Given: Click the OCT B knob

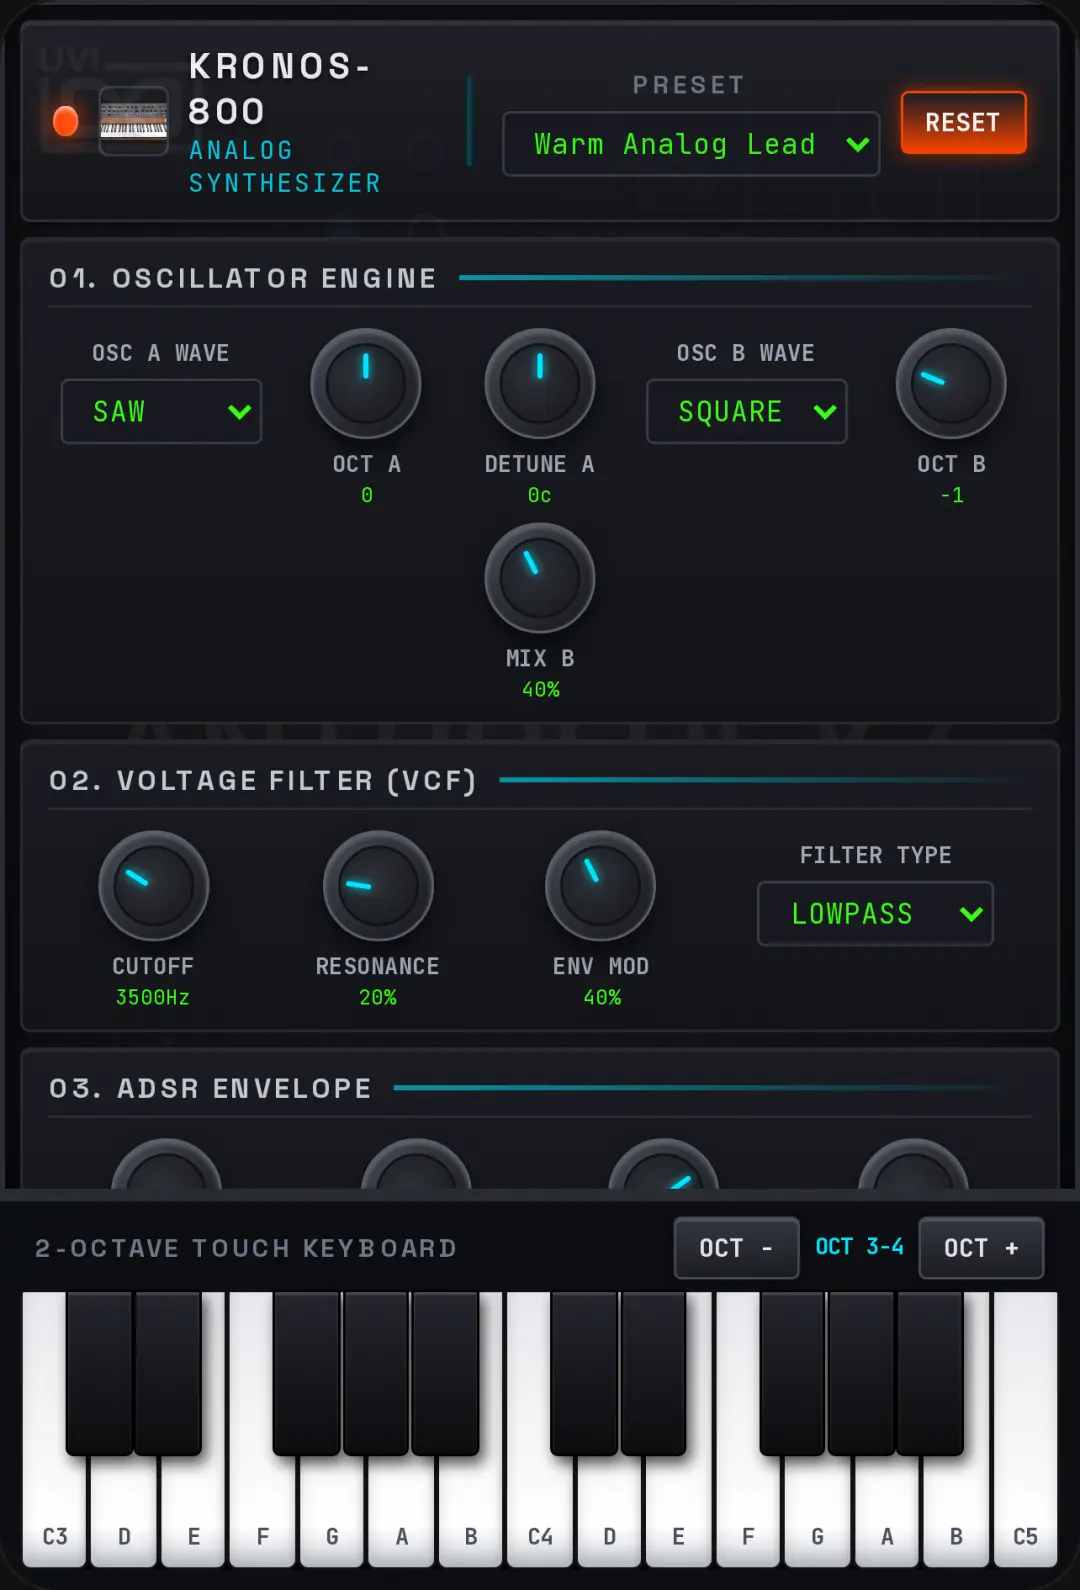Looking at the screenshot, I should click(951, 384).
